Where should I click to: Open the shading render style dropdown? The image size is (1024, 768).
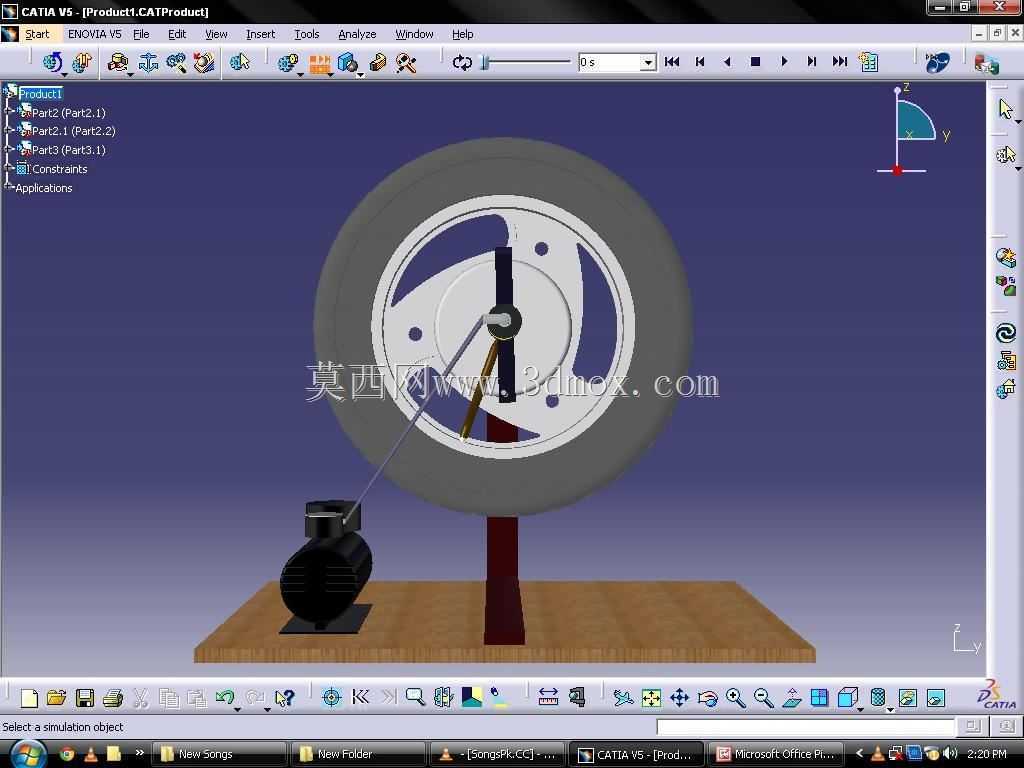891,709
